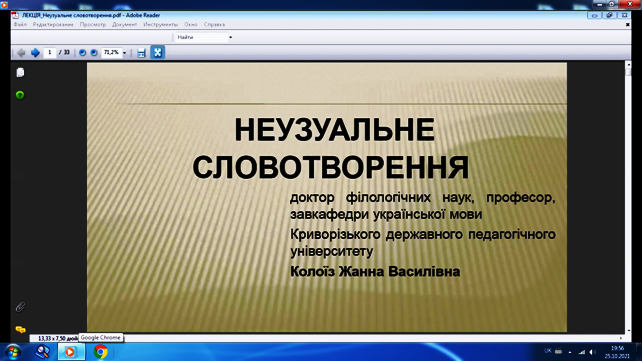Open the Pages panel in the sidebar
The width and height of the screenshot is (643, 362).
pyautogui.click(x=20, y=73)
